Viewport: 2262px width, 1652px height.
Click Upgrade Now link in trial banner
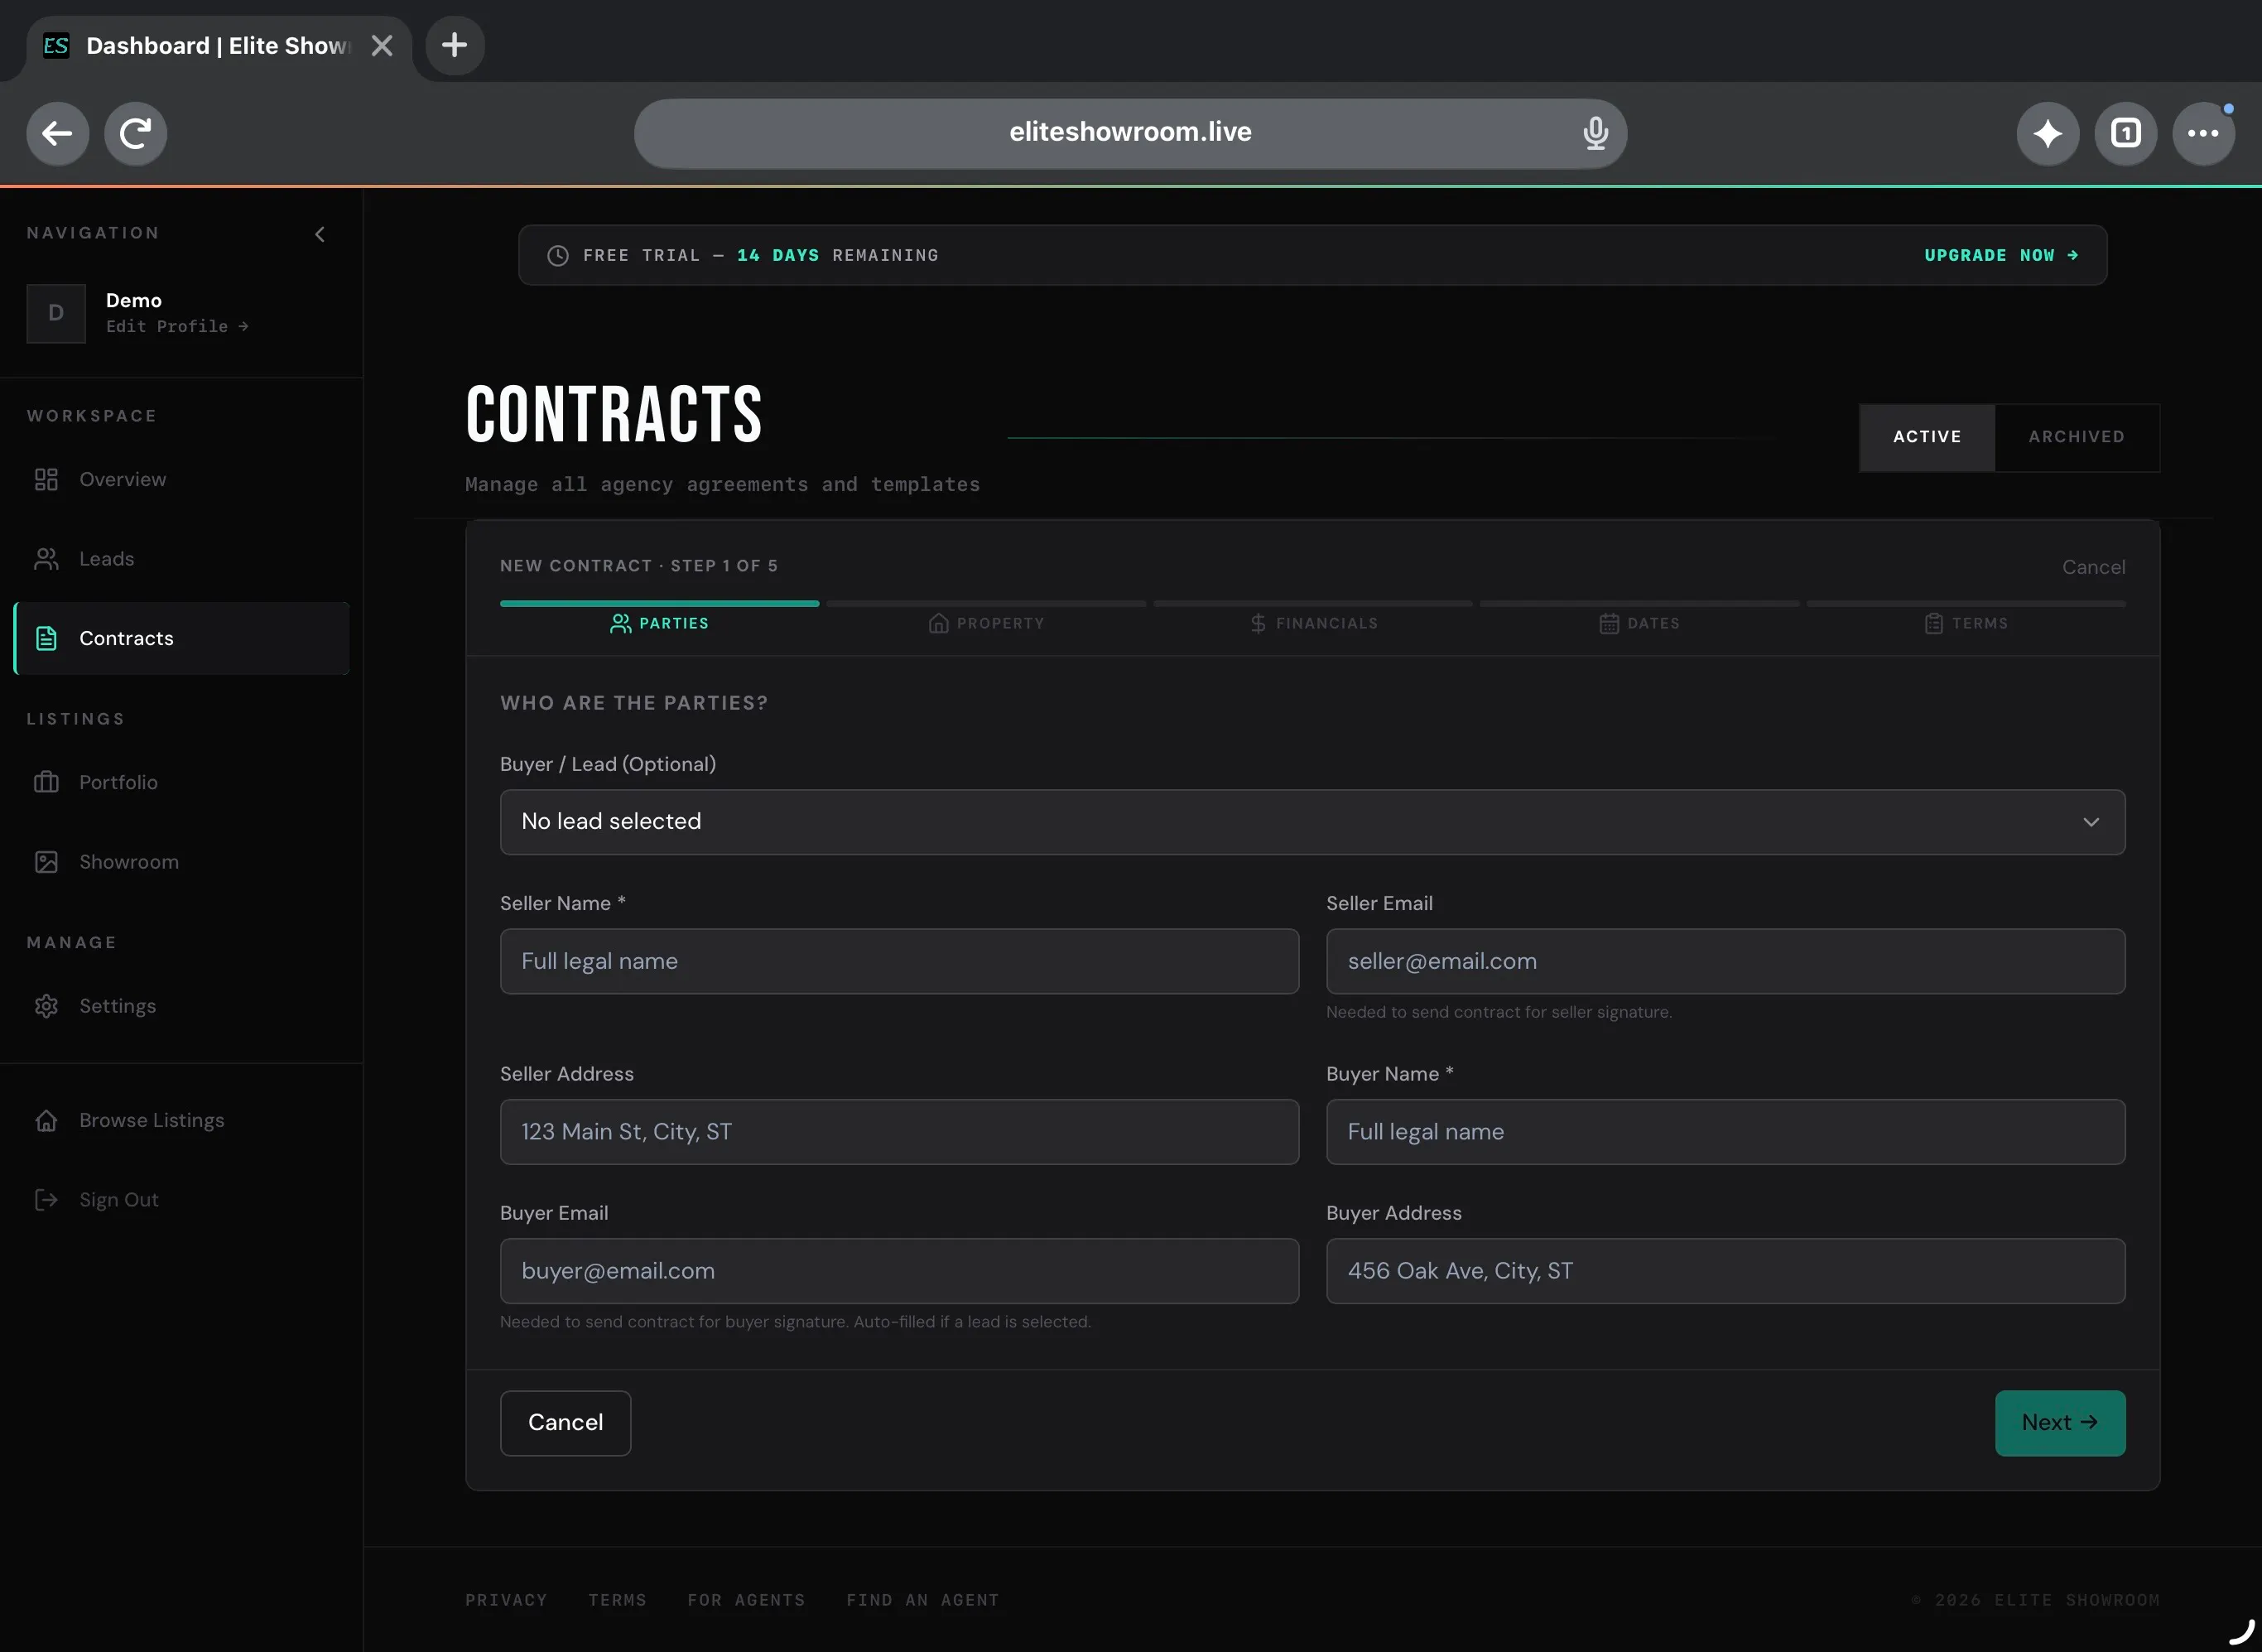[x=2001, y=255]
